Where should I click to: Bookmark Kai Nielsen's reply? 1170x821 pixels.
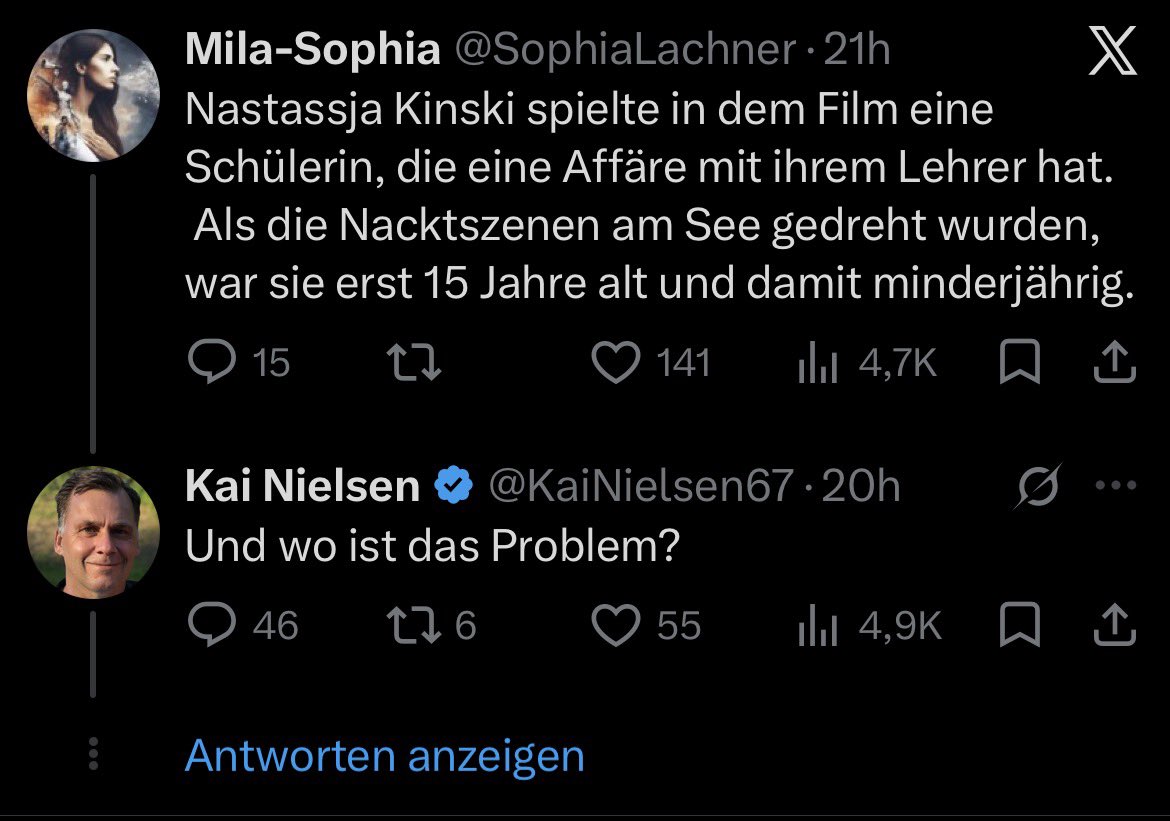point(1019,624)
